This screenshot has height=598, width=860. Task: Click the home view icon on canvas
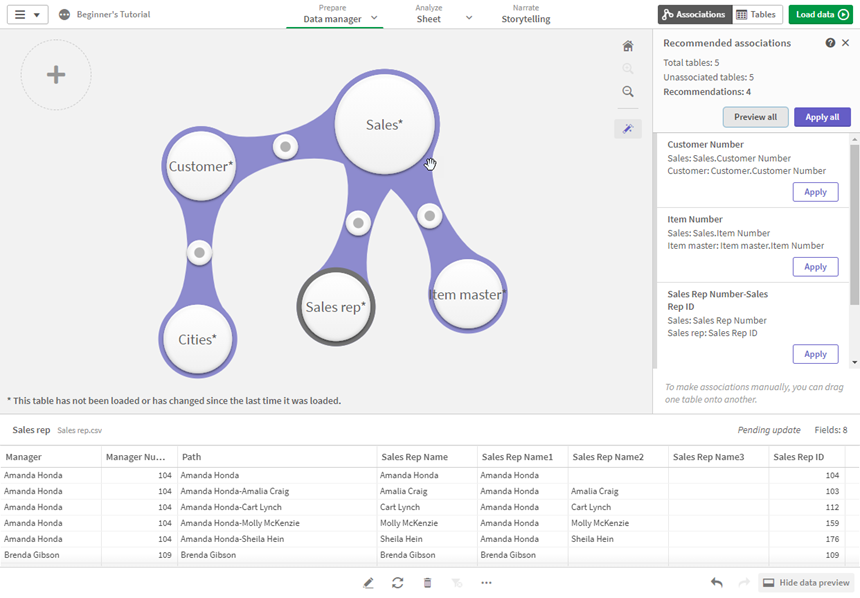click(628, 46)
